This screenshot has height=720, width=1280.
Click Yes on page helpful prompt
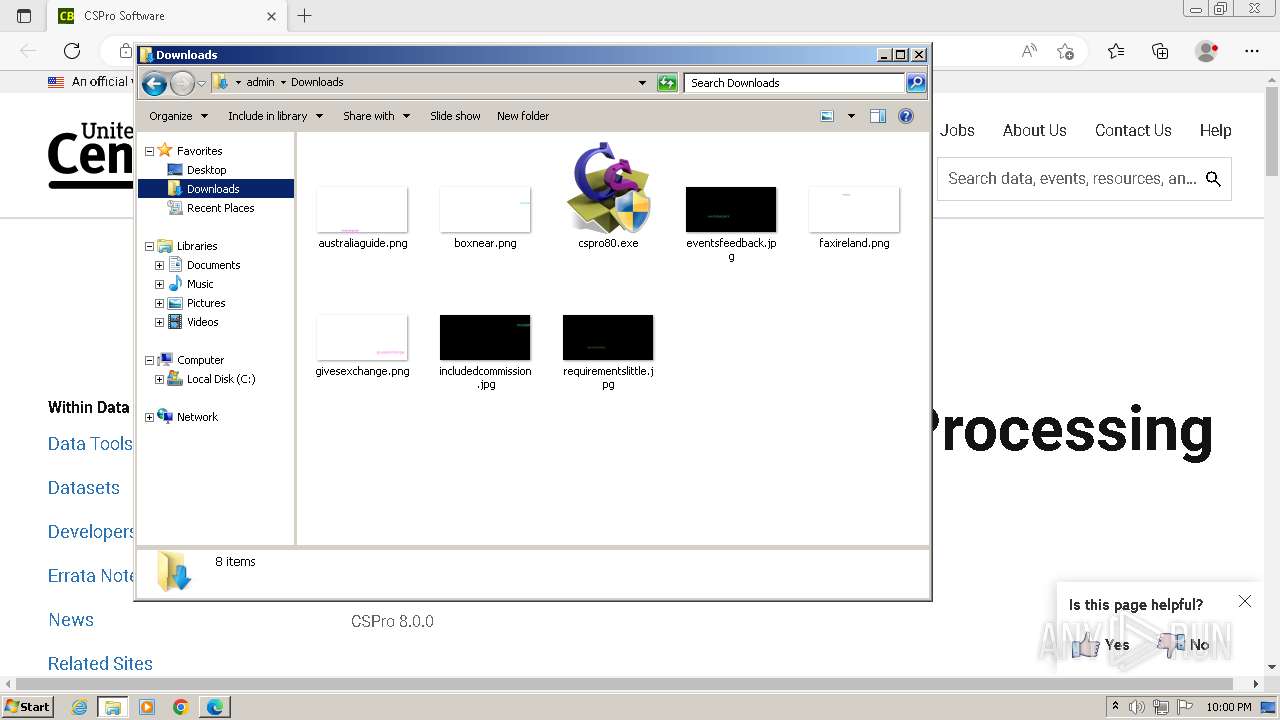(x=1100, y=645)
